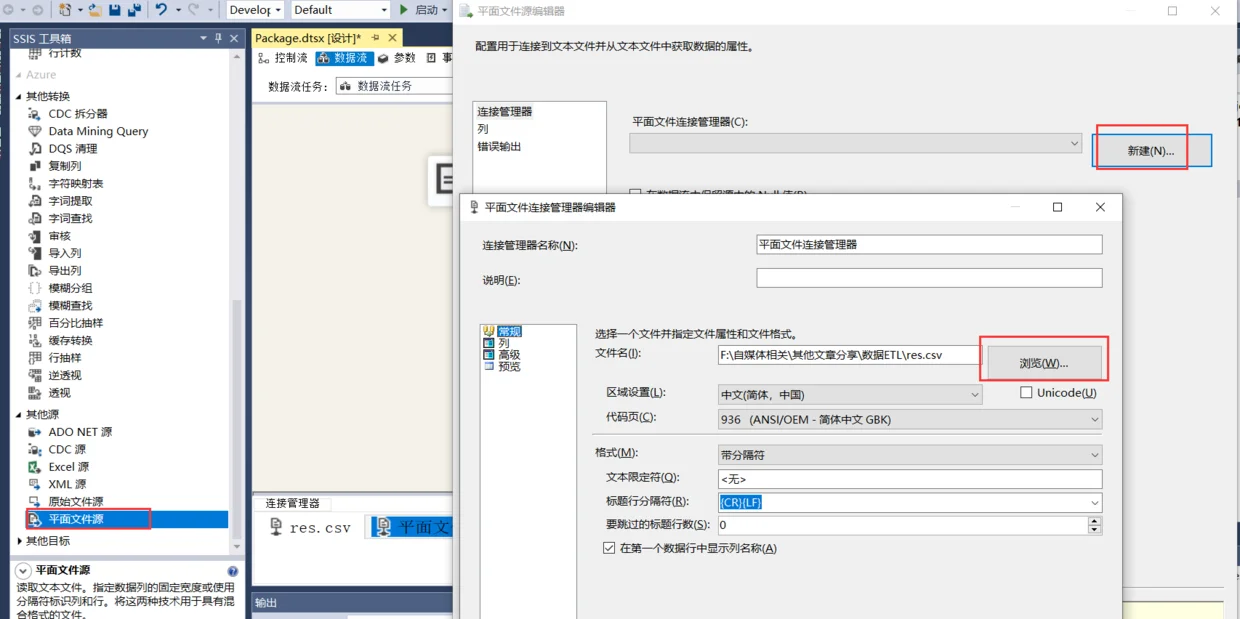Open the 区域设置 dropdown
Image resolution: width=1240 pixels, height=619 pixels.
point(974,395)
